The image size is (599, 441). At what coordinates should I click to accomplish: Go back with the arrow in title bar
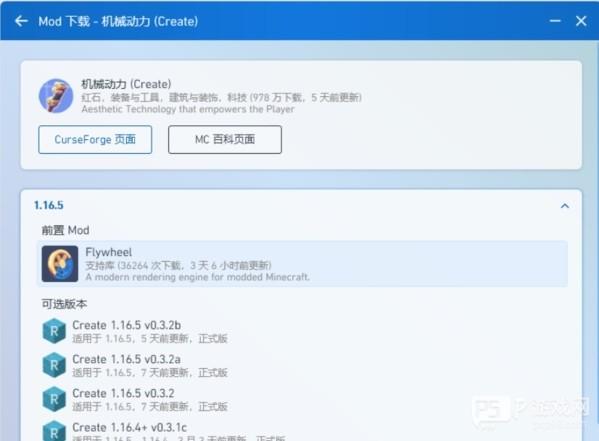click(x=21, y=21)
